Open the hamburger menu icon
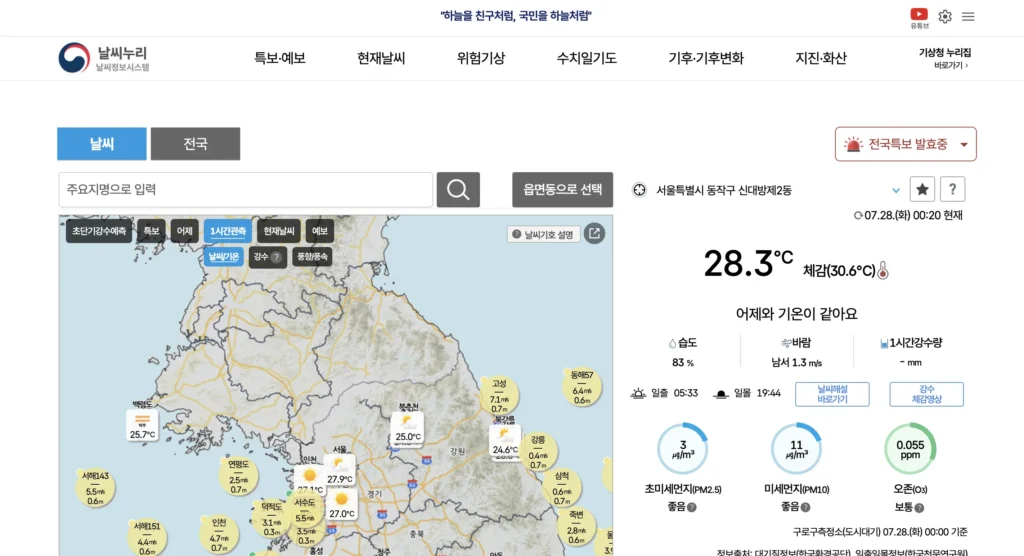Screen dimensions: 1024x556 (x=968, y=16)
